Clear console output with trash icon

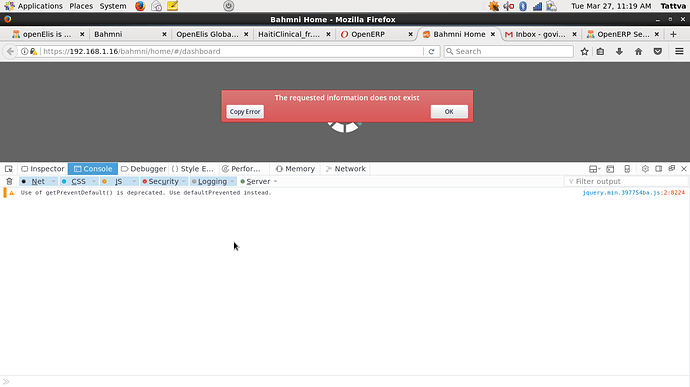pyautogui.click(x=9, y=181)
